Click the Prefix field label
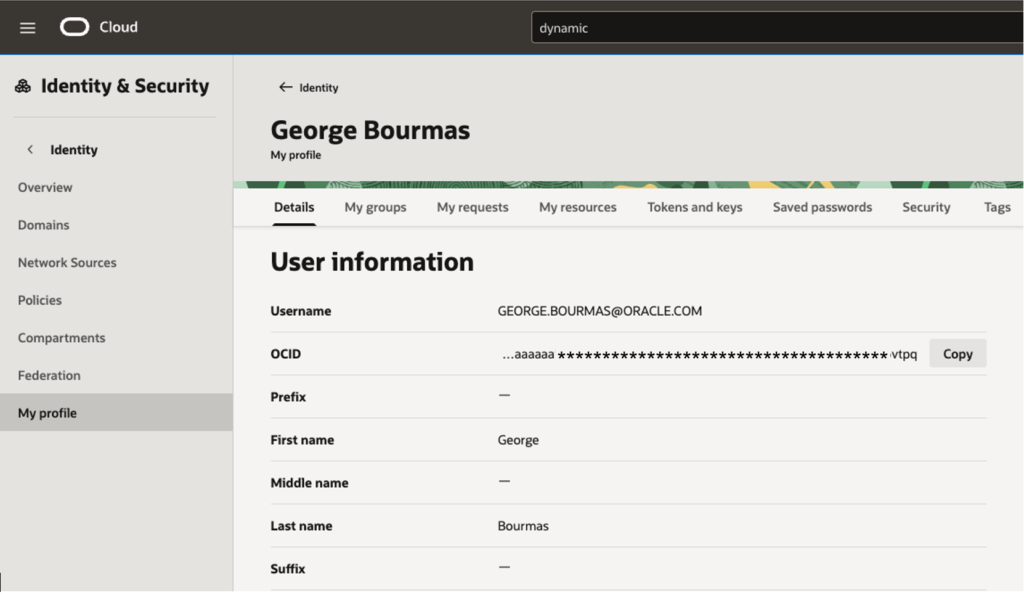The height and width of the screenshot is (595, 1024). (288, 397)
